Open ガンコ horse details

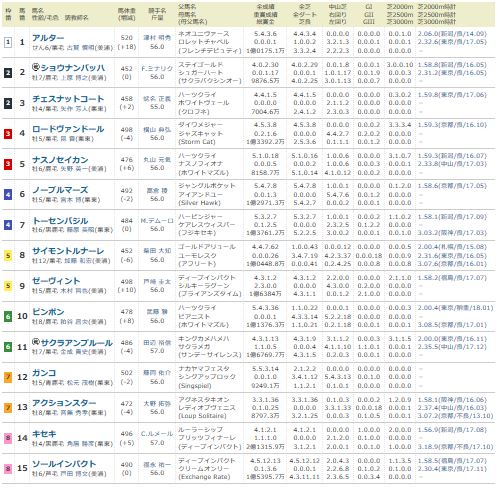(44, 373)
